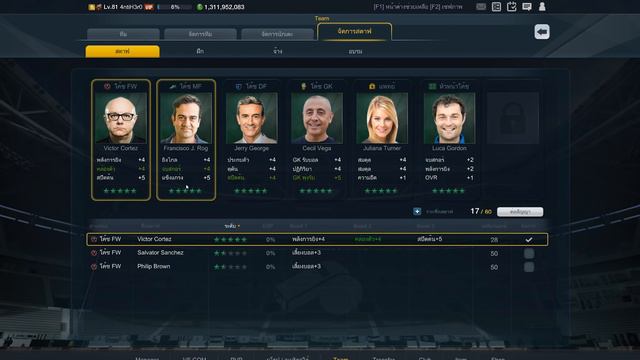Click the level badge icon at top left
This screenshot has height=360, width=640.
91,7
